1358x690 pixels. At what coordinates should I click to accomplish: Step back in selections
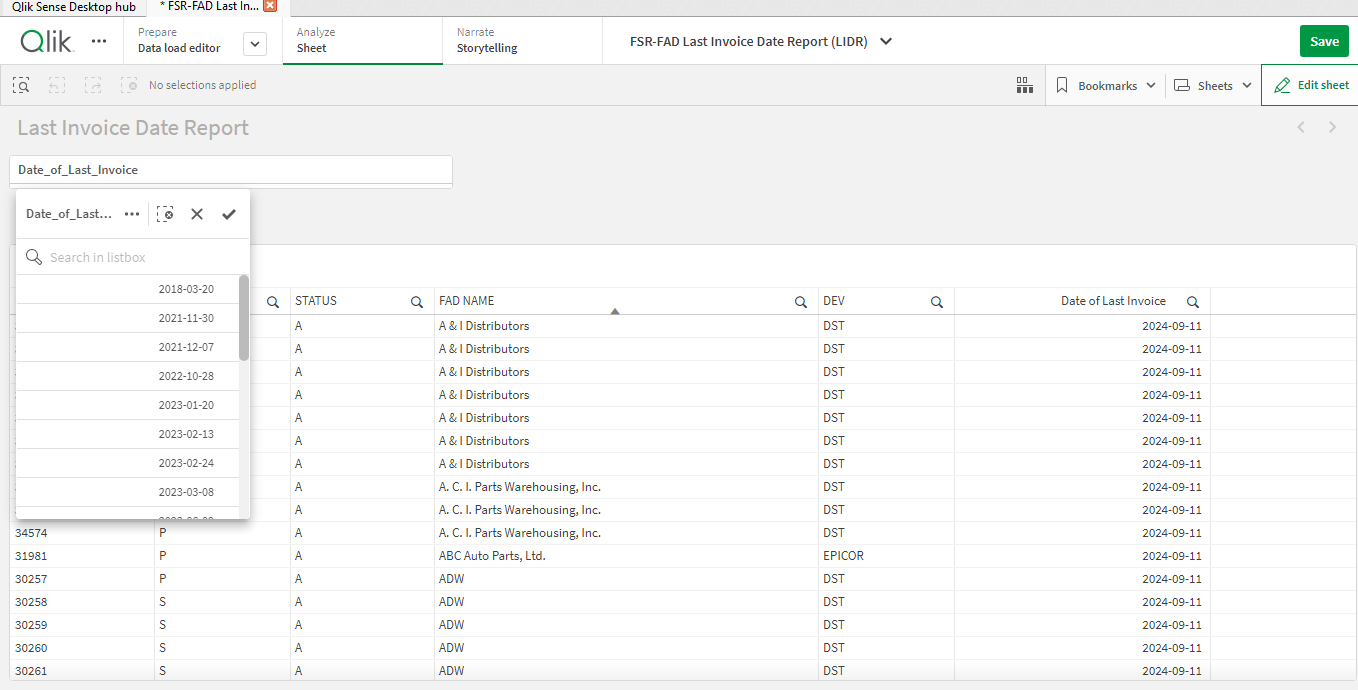(57, 85)
